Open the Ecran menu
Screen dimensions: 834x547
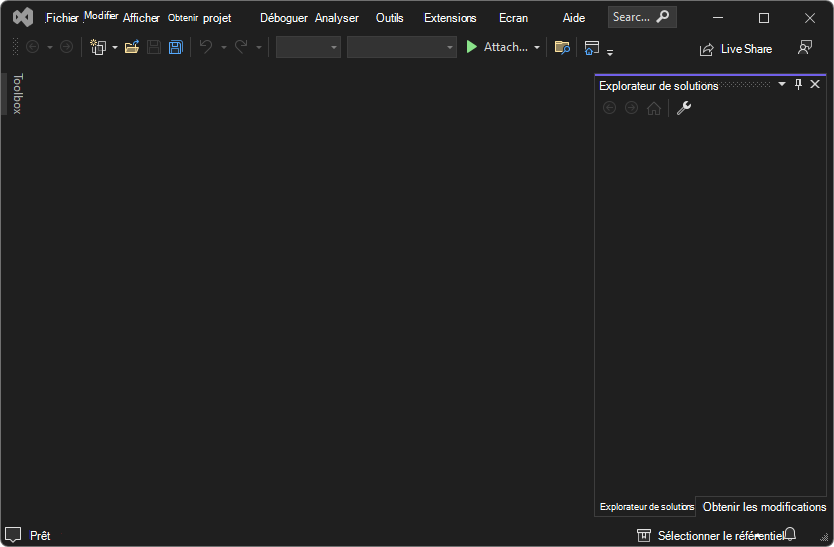pyautogui.click(x=513, y=18)
